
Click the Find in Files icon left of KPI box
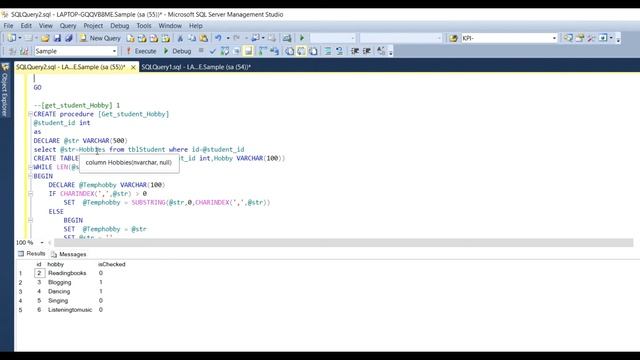tap(453, 38)
